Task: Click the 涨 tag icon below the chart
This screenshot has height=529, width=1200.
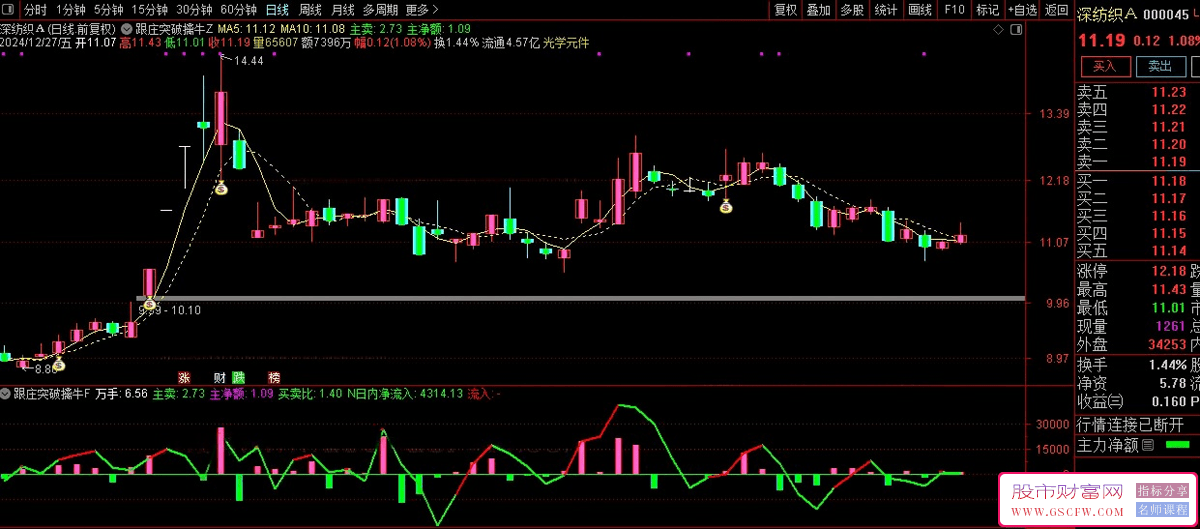Action: pos(184,378)
